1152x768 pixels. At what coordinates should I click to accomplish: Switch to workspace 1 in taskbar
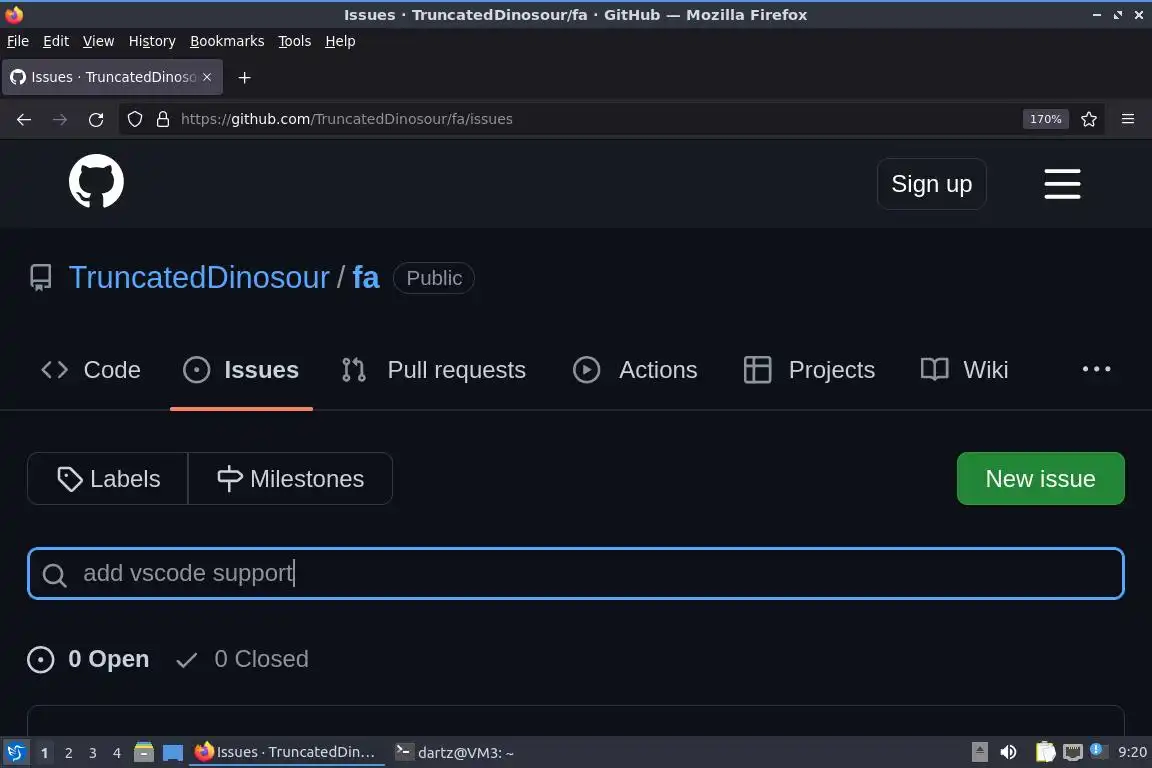click(x=44, y=753)
